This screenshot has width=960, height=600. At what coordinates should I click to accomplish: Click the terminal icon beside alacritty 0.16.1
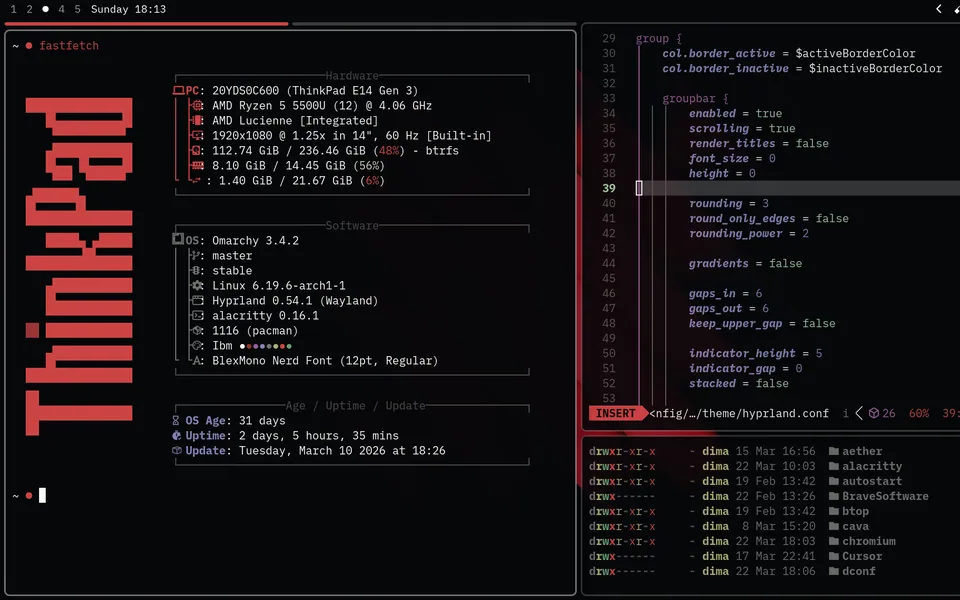[x=197, y=315]
